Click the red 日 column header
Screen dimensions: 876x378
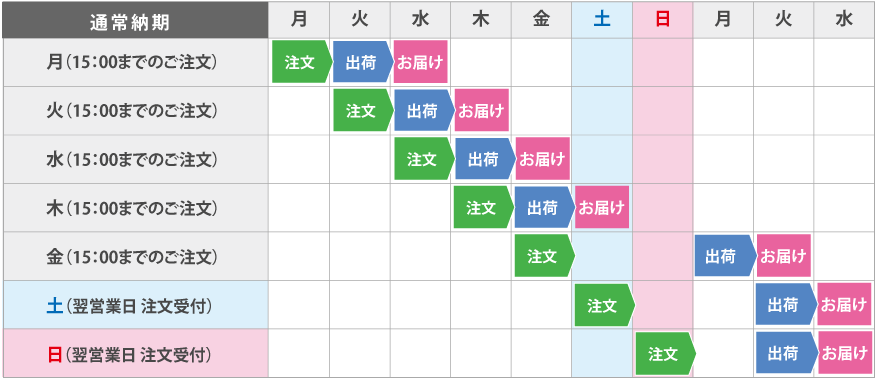click(663, 21)
